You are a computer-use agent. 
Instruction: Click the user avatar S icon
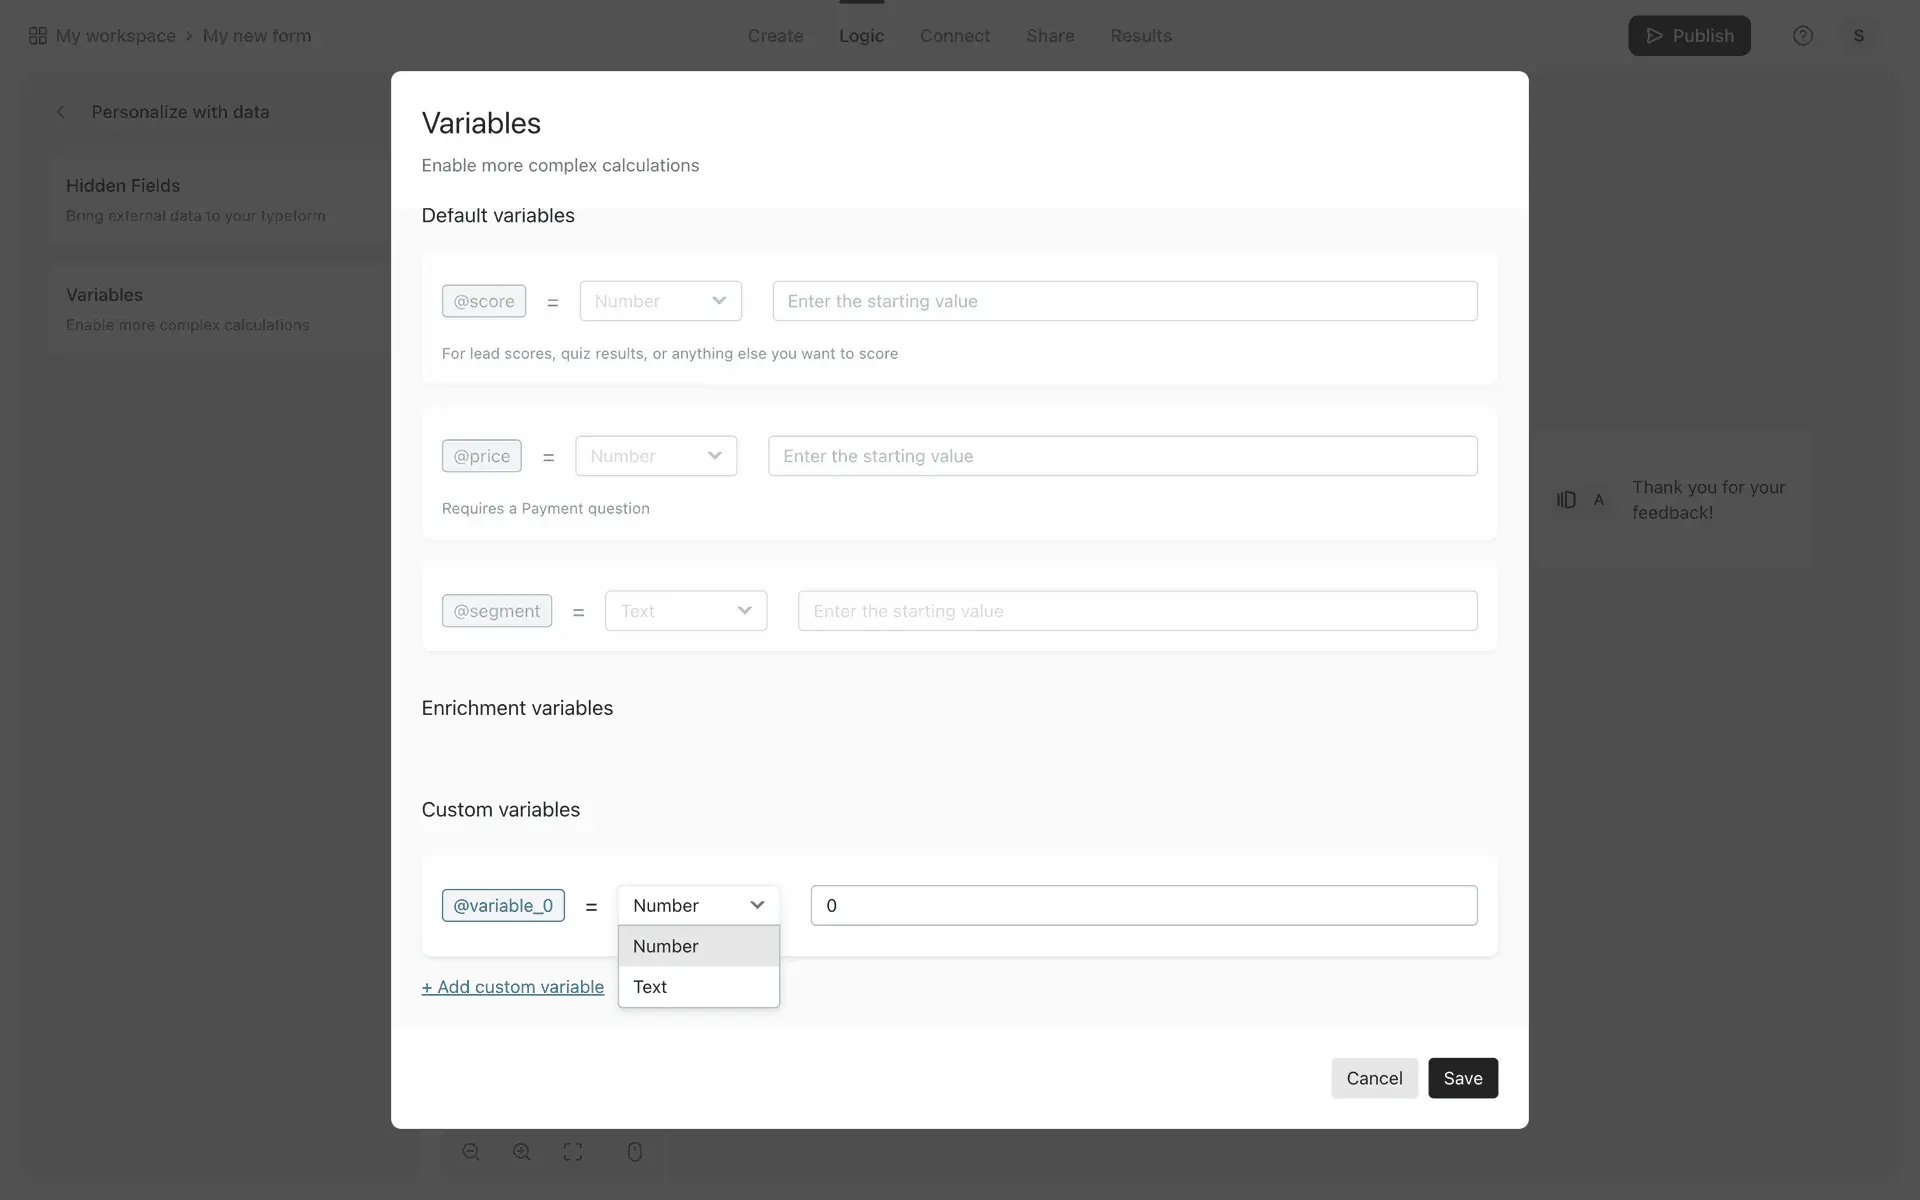[x=1858, y=36]
